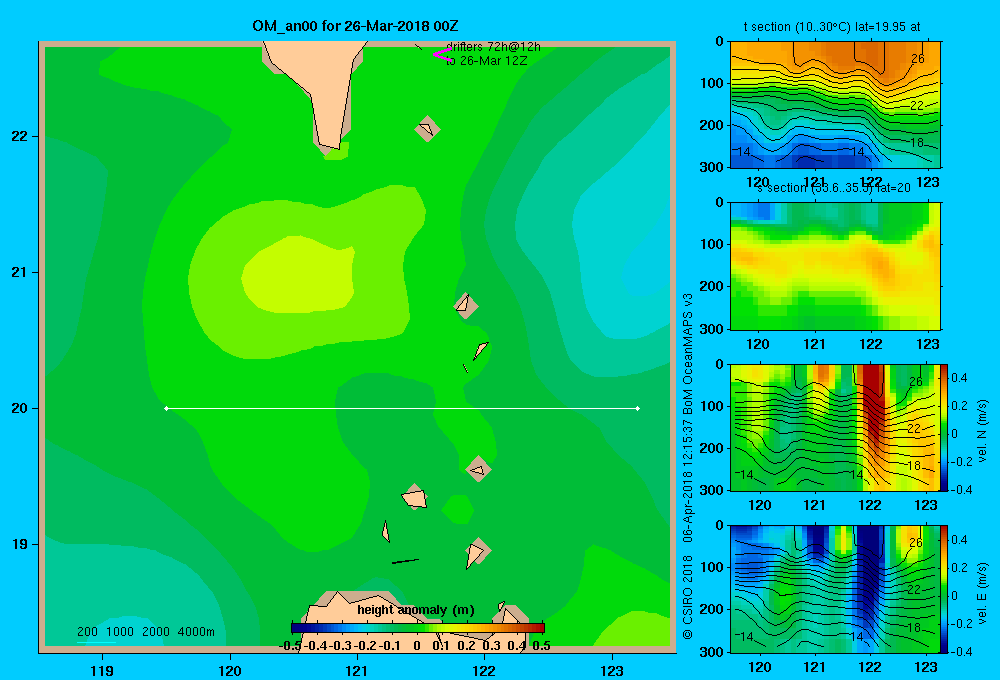Click the 'to 26-Mar 12Z' label
Viewport: 1000px width, 680px height.
click(x=487, y=61)
